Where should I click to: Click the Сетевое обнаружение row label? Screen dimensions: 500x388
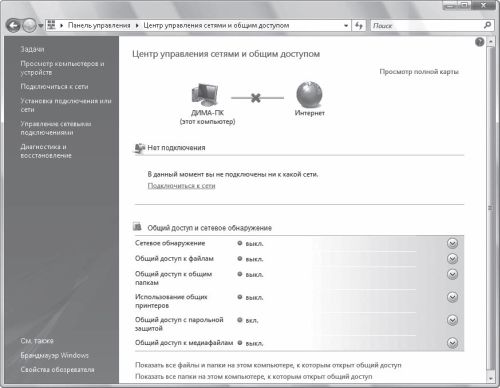[170, 243]
